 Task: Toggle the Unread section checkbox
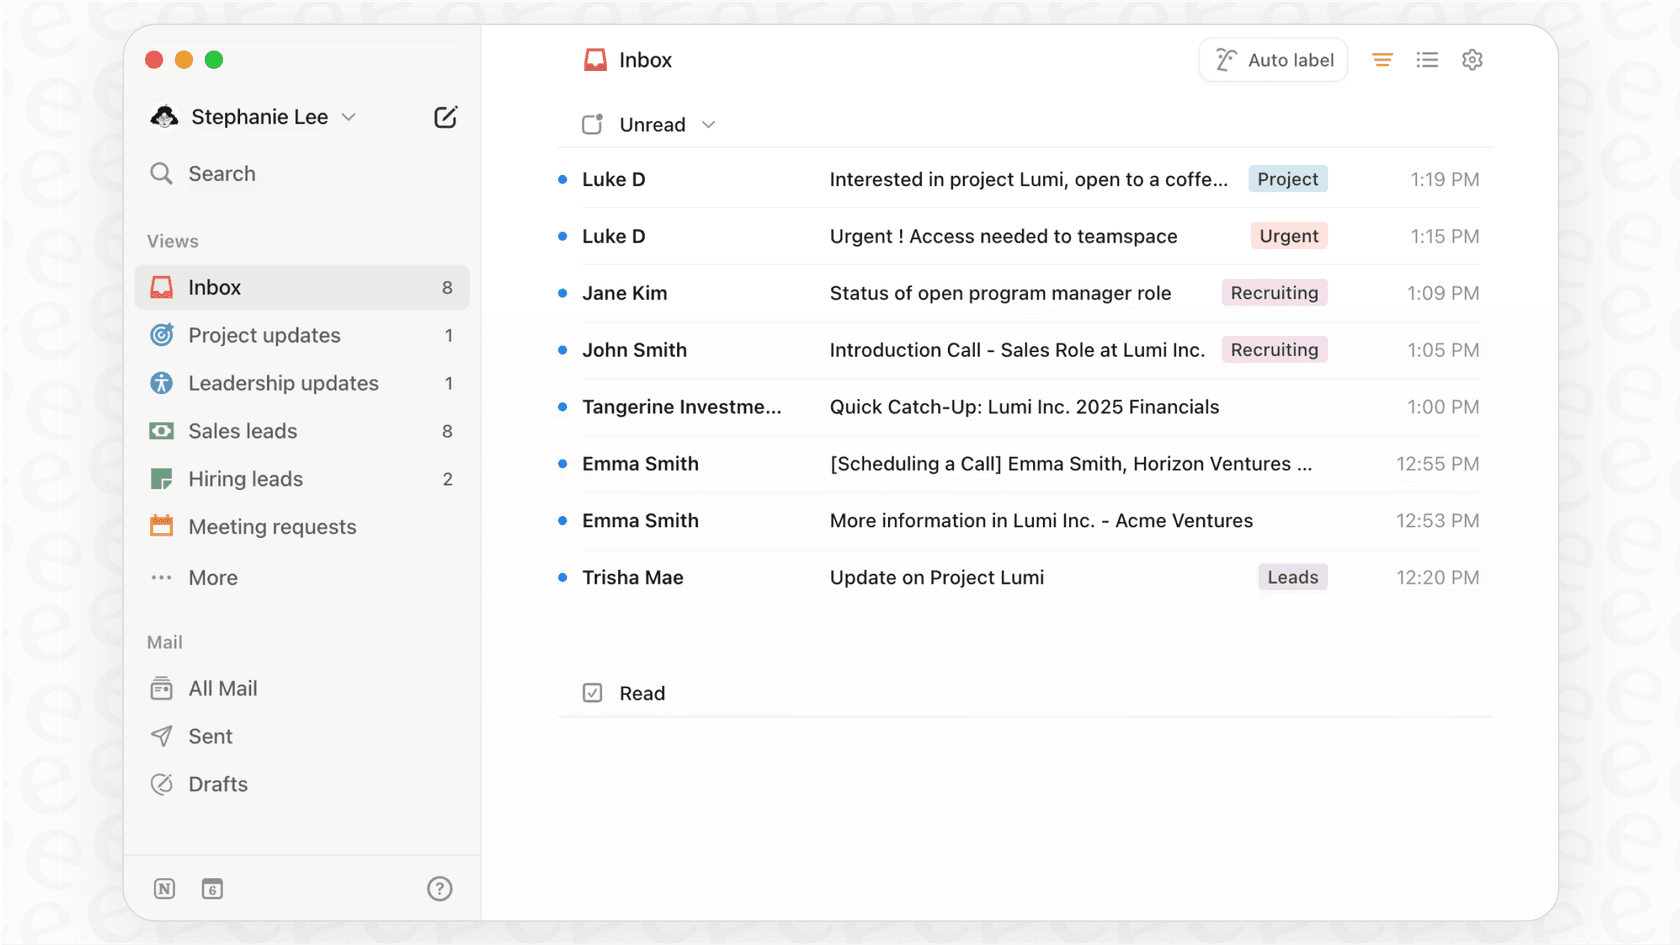[x=592, y=124]
